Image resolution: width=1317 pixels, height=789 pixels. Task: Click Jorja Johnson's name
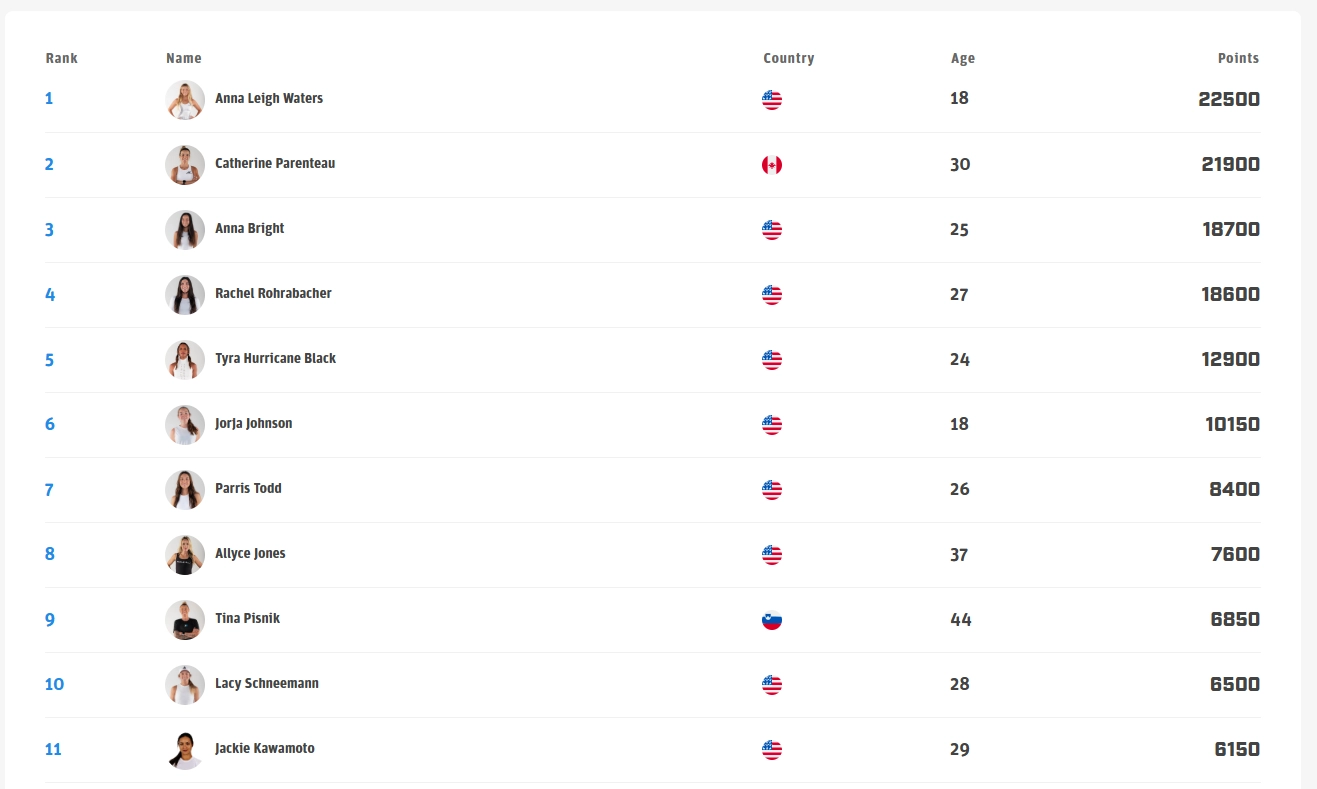point(253,424)
